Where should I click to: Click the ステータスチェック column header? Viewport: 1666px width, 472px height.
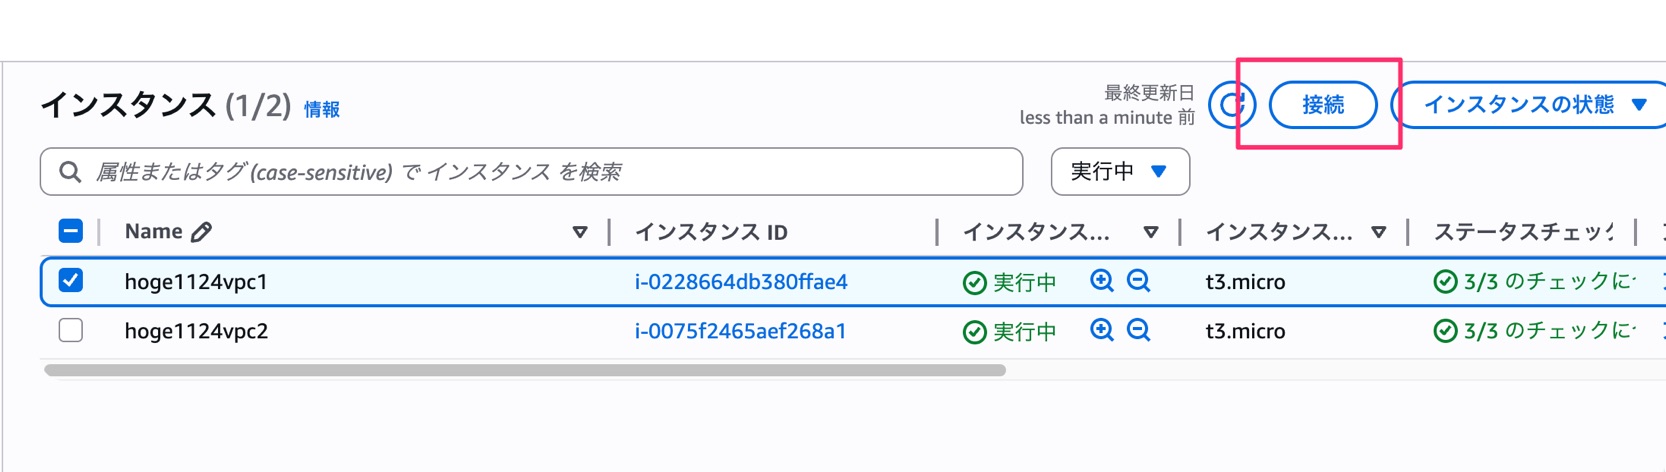1522,232
